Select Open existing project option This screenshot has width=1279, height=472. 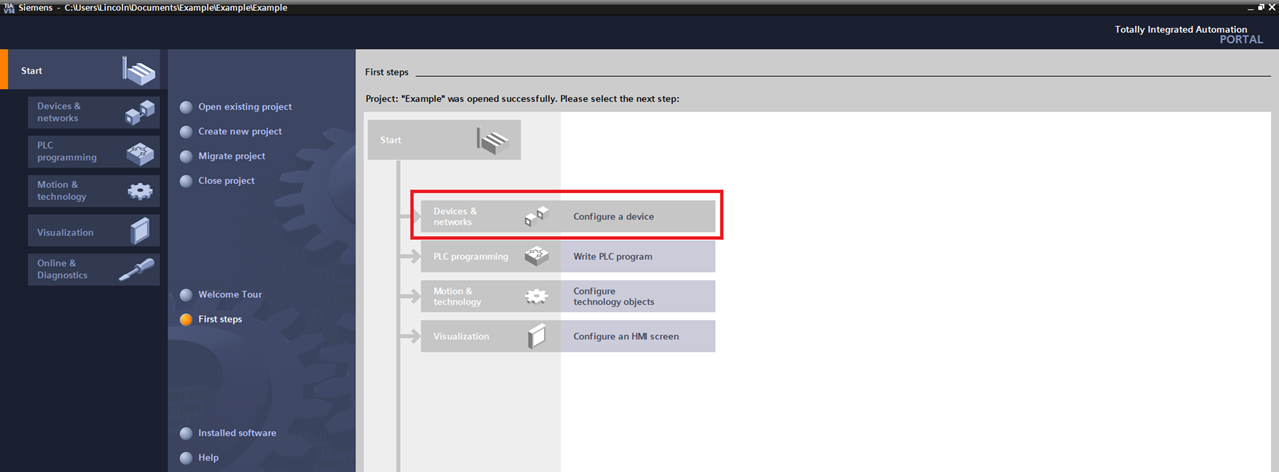[245, 107]
